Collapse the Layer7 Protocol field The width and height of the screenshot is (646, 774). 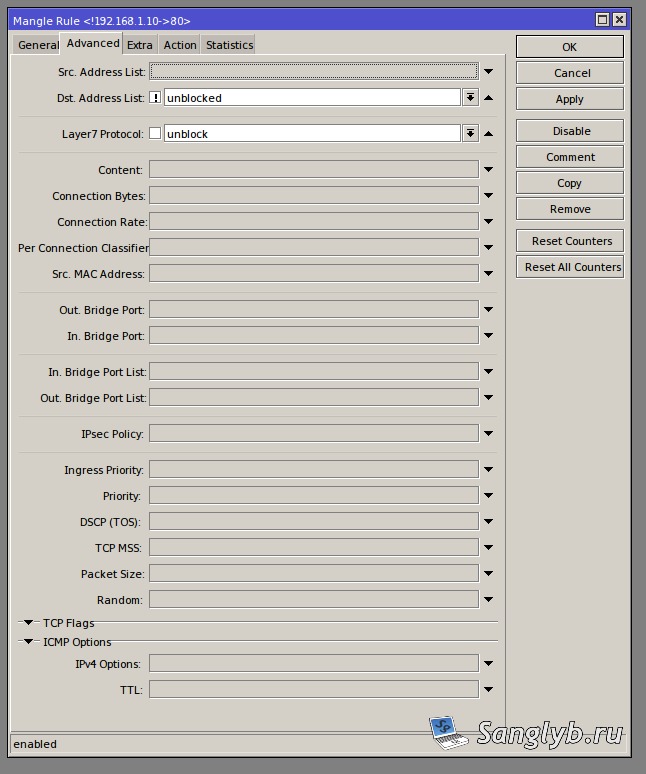click(x=489, y=133)
